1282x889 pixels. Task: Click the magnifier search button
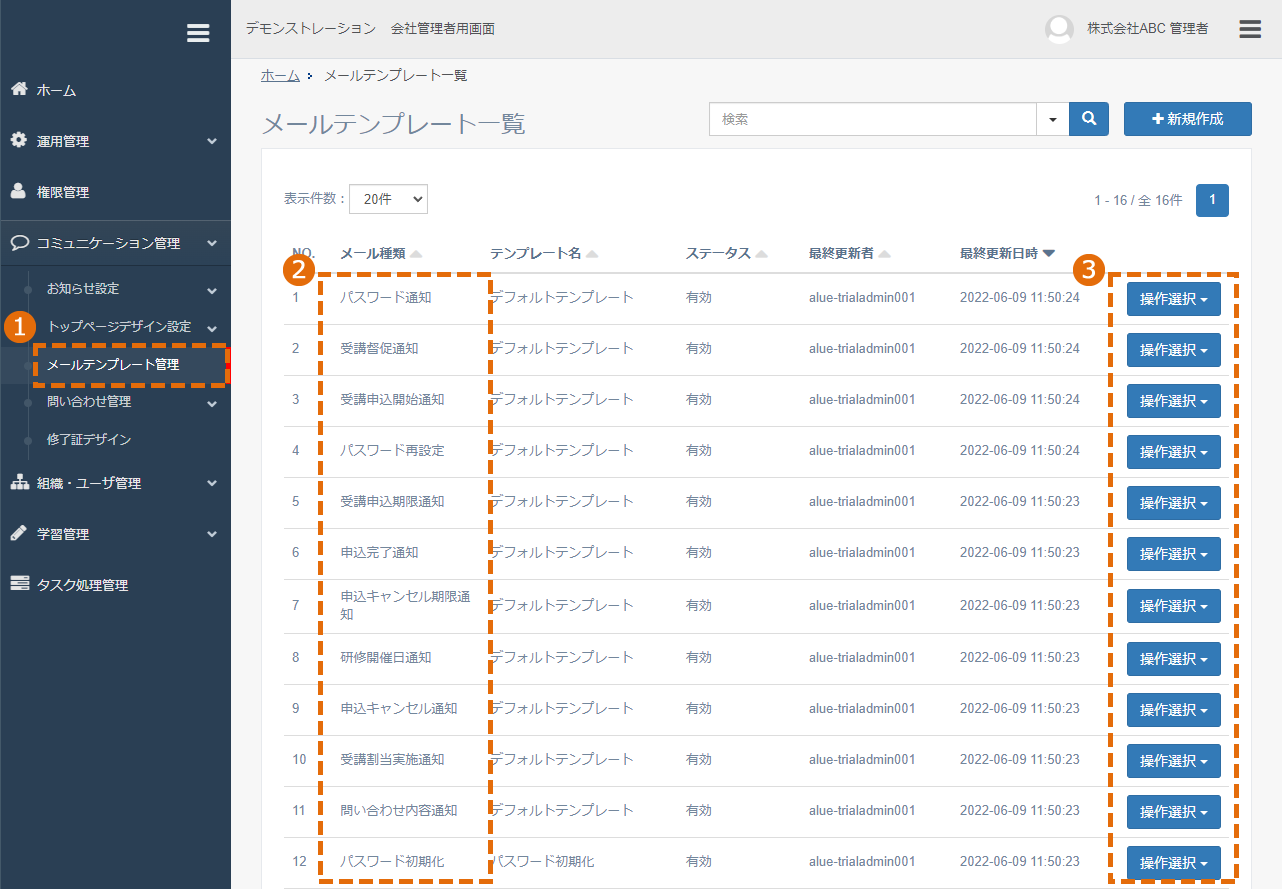point(1089,118)
